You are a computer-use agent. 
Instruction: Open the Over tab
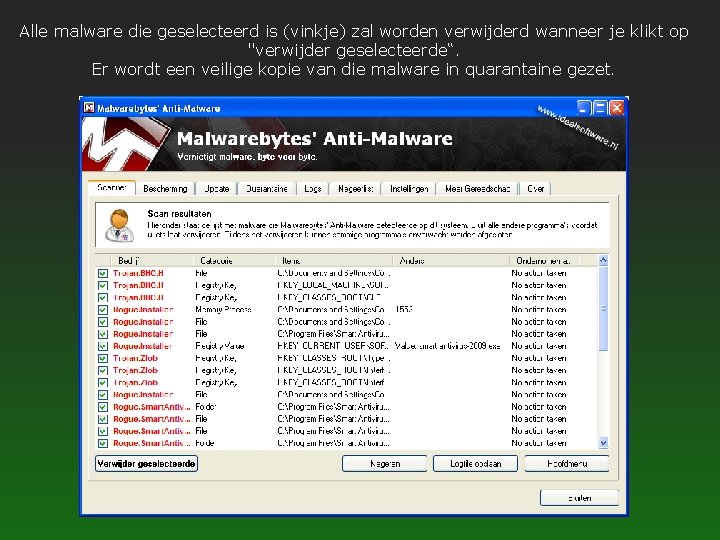click(x=535, y=189)
